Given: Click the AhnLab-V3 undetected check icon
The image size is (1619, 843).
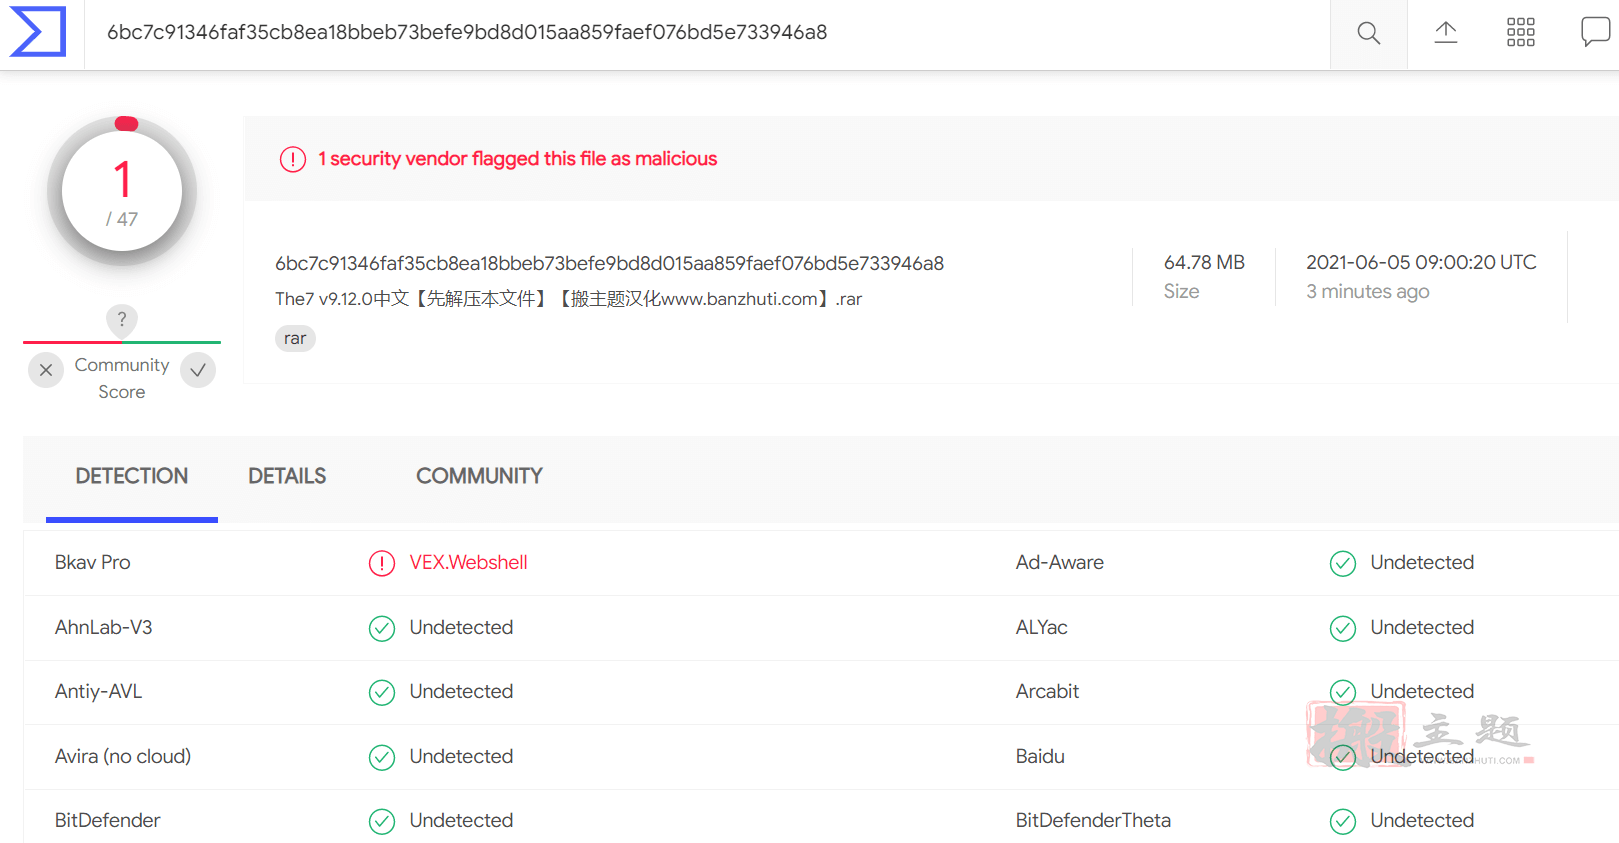Looking at the screenshot, I should [382, 628].
